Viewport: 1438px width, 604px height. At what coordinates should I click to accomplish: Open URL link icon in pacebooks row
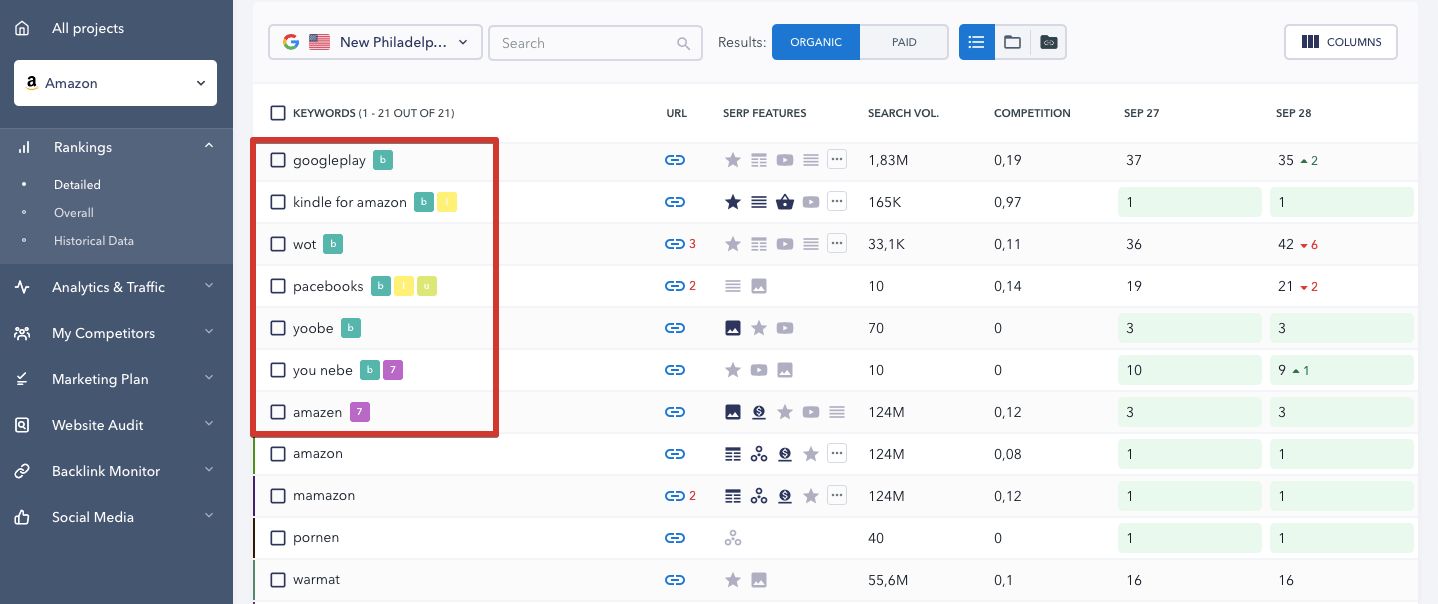click(675, 286)
